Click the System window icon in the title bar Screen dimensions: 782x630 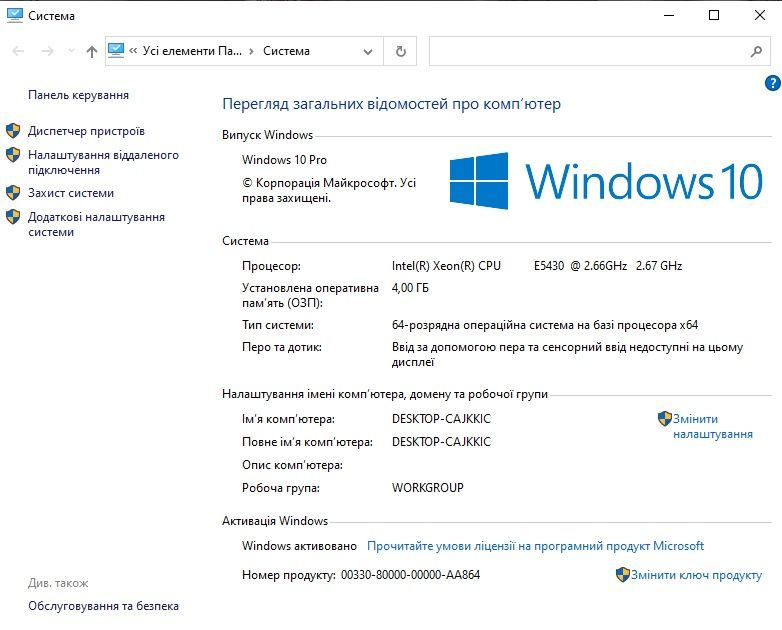15,15
